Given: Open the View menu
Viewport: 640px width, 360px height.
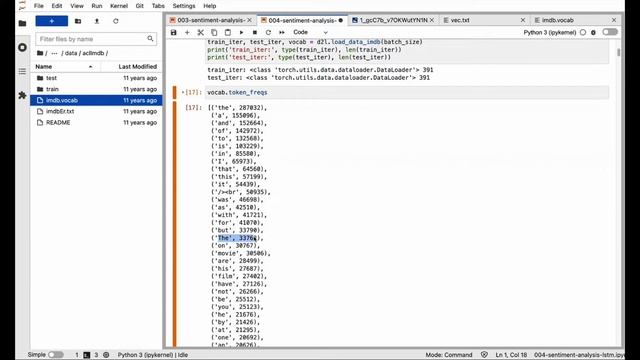Looking at the screenshot, I should click(77, 6).
